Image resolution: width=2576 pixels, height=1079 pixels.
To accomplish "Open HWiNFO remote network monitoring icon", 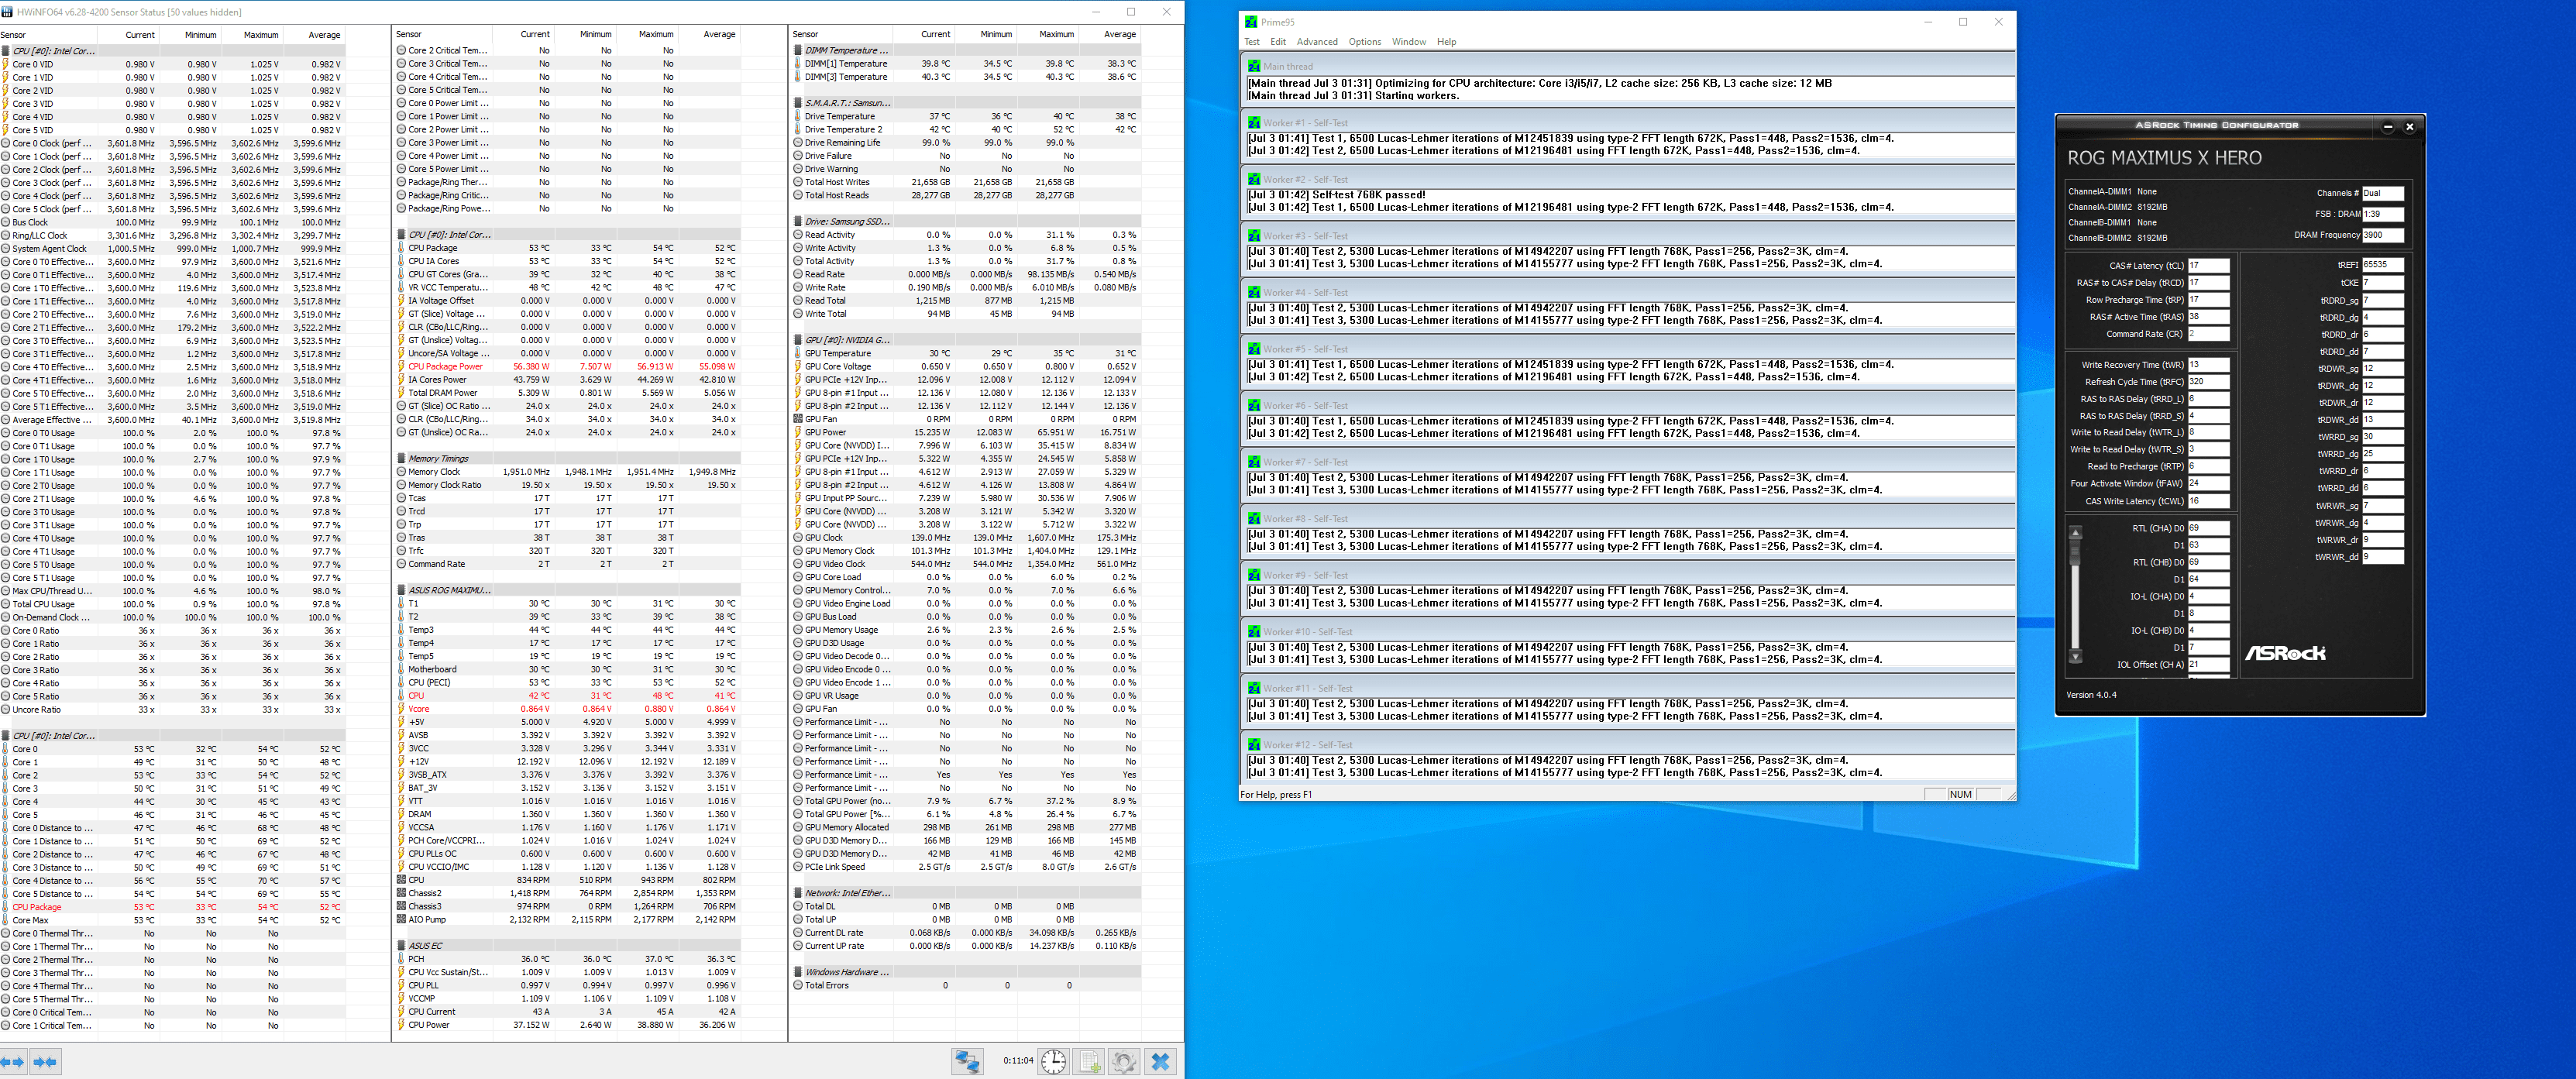I will pos(967,1061).
